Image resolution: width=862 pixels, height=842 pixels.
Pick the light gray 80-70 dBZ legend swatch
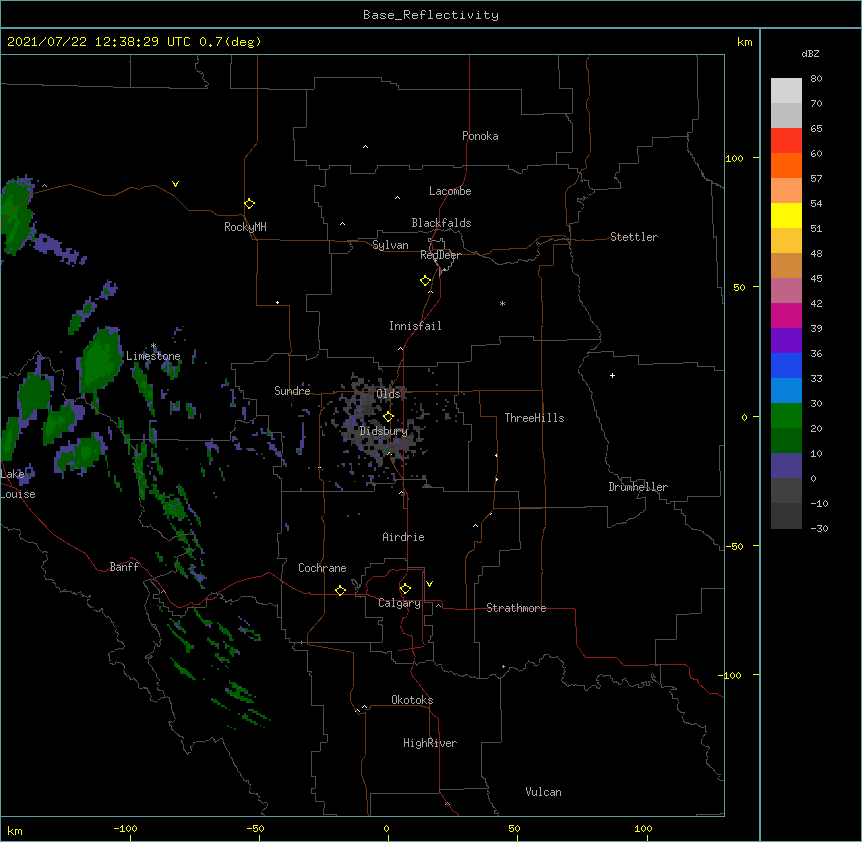click(786, 91)
